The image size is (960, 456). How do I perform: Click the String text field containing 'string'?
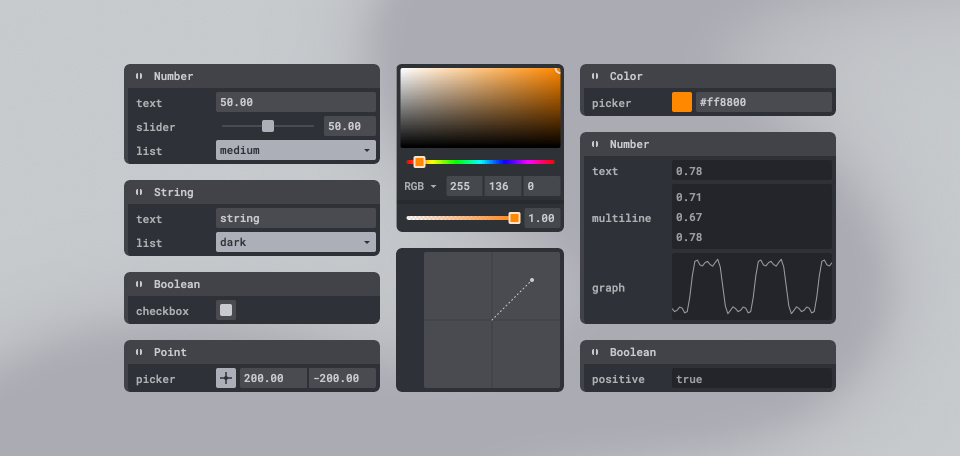[x=296, y=218]
